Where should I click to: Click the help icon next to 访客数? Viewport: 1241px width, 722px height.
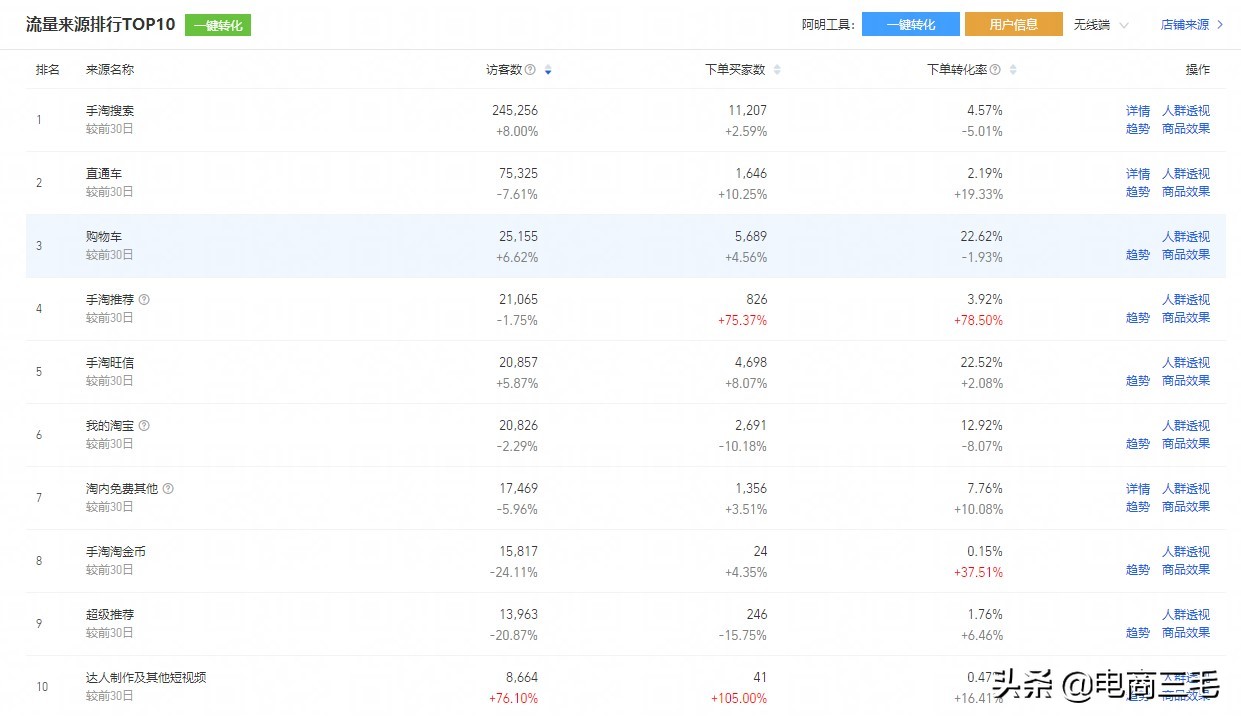point(530,70)
